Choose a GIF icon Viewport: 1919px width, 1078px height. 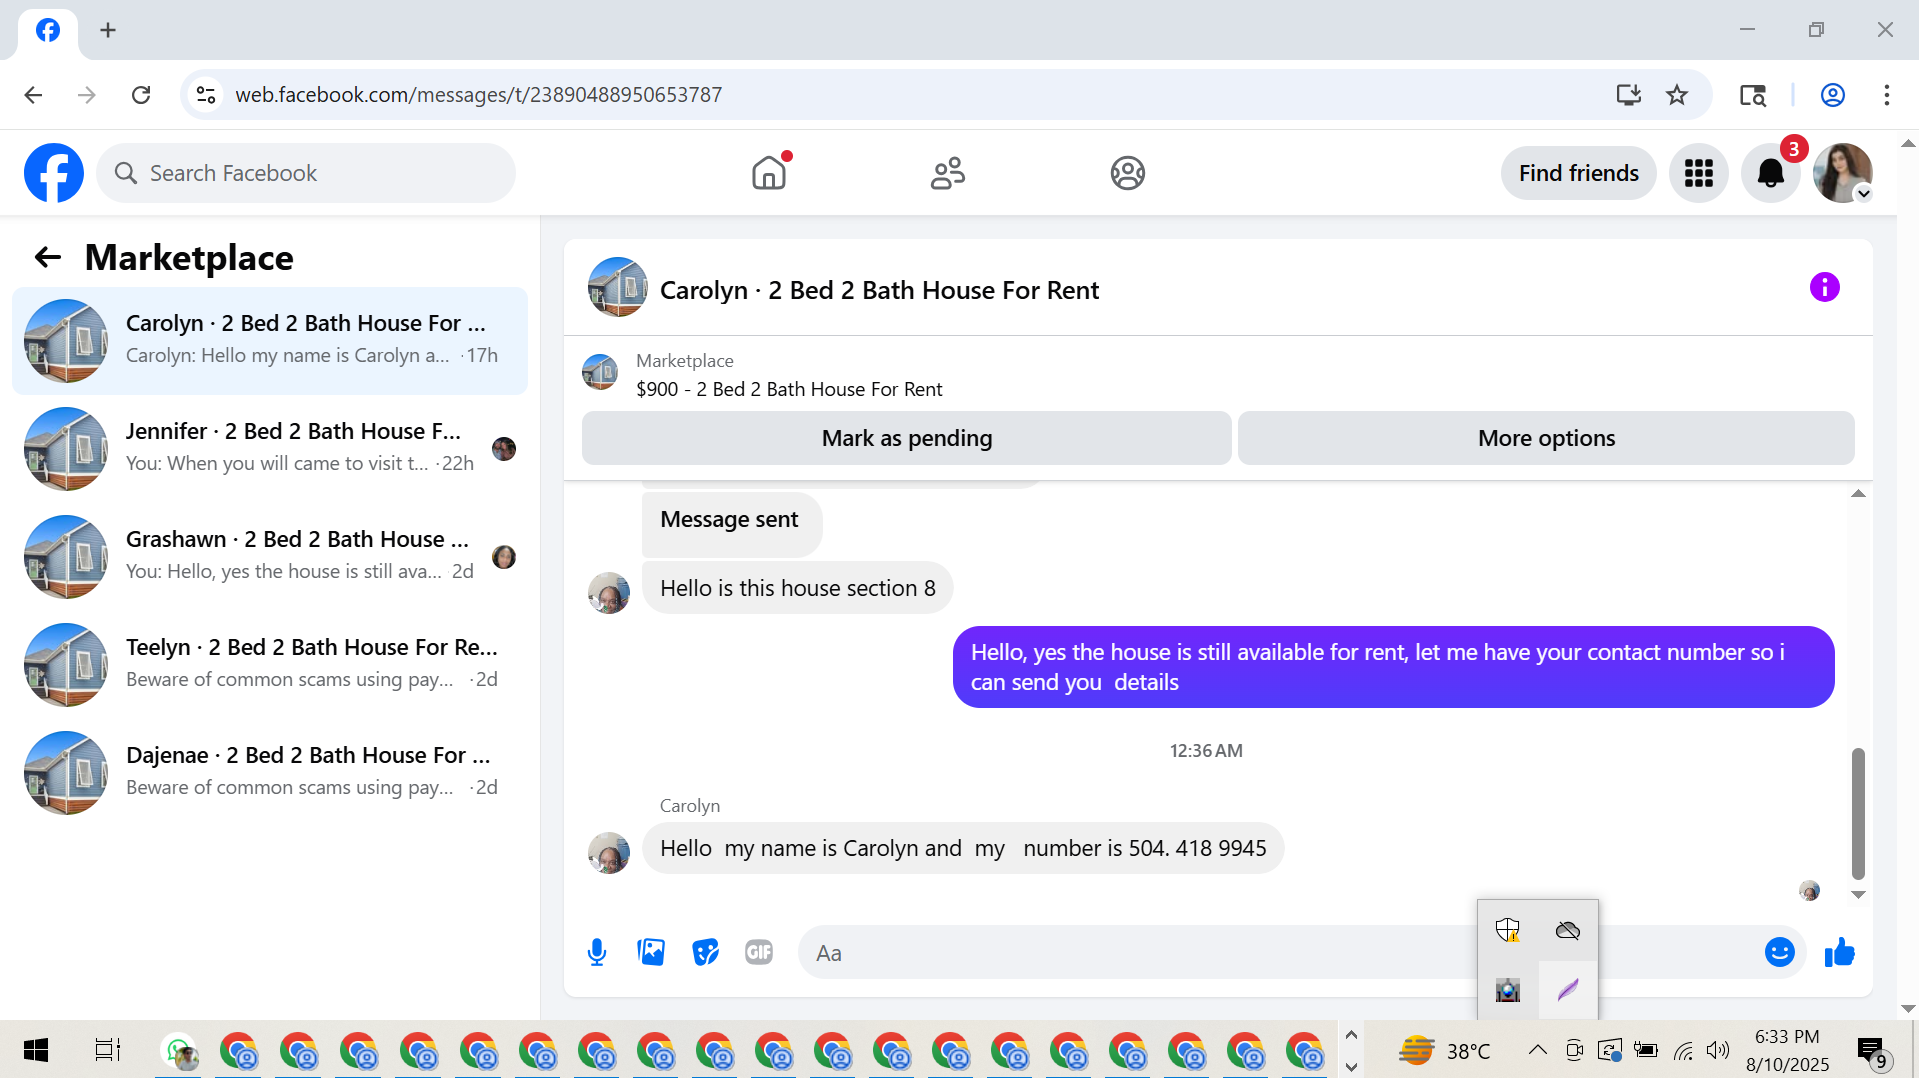[759, 952]
